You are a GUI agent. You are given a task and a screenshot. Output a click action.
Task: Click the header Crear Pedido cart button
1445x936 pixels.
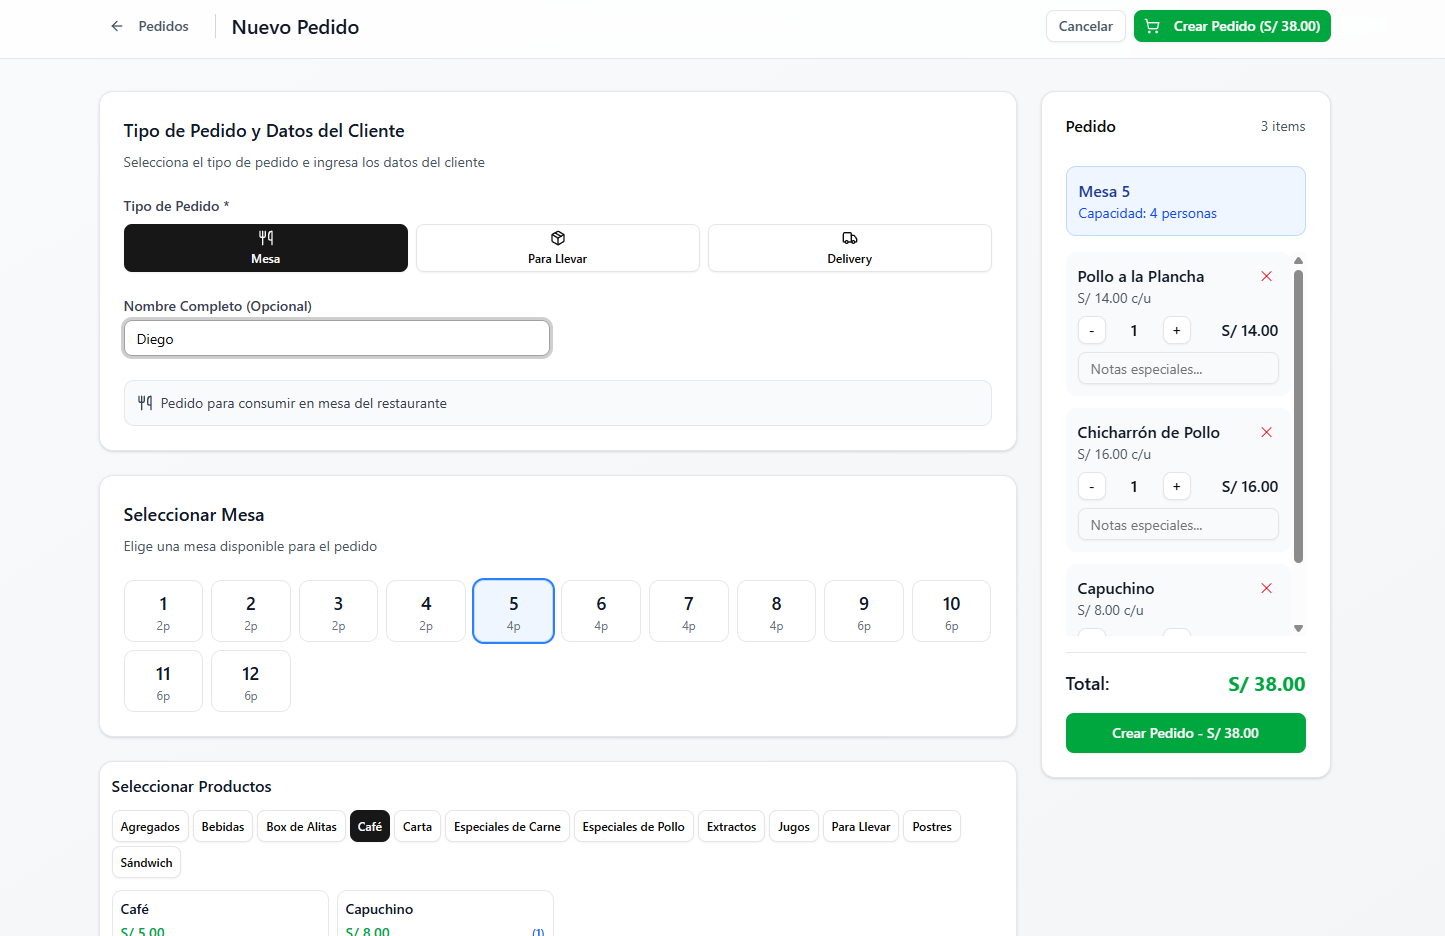pyautogui.click(x=1231, y=27)
